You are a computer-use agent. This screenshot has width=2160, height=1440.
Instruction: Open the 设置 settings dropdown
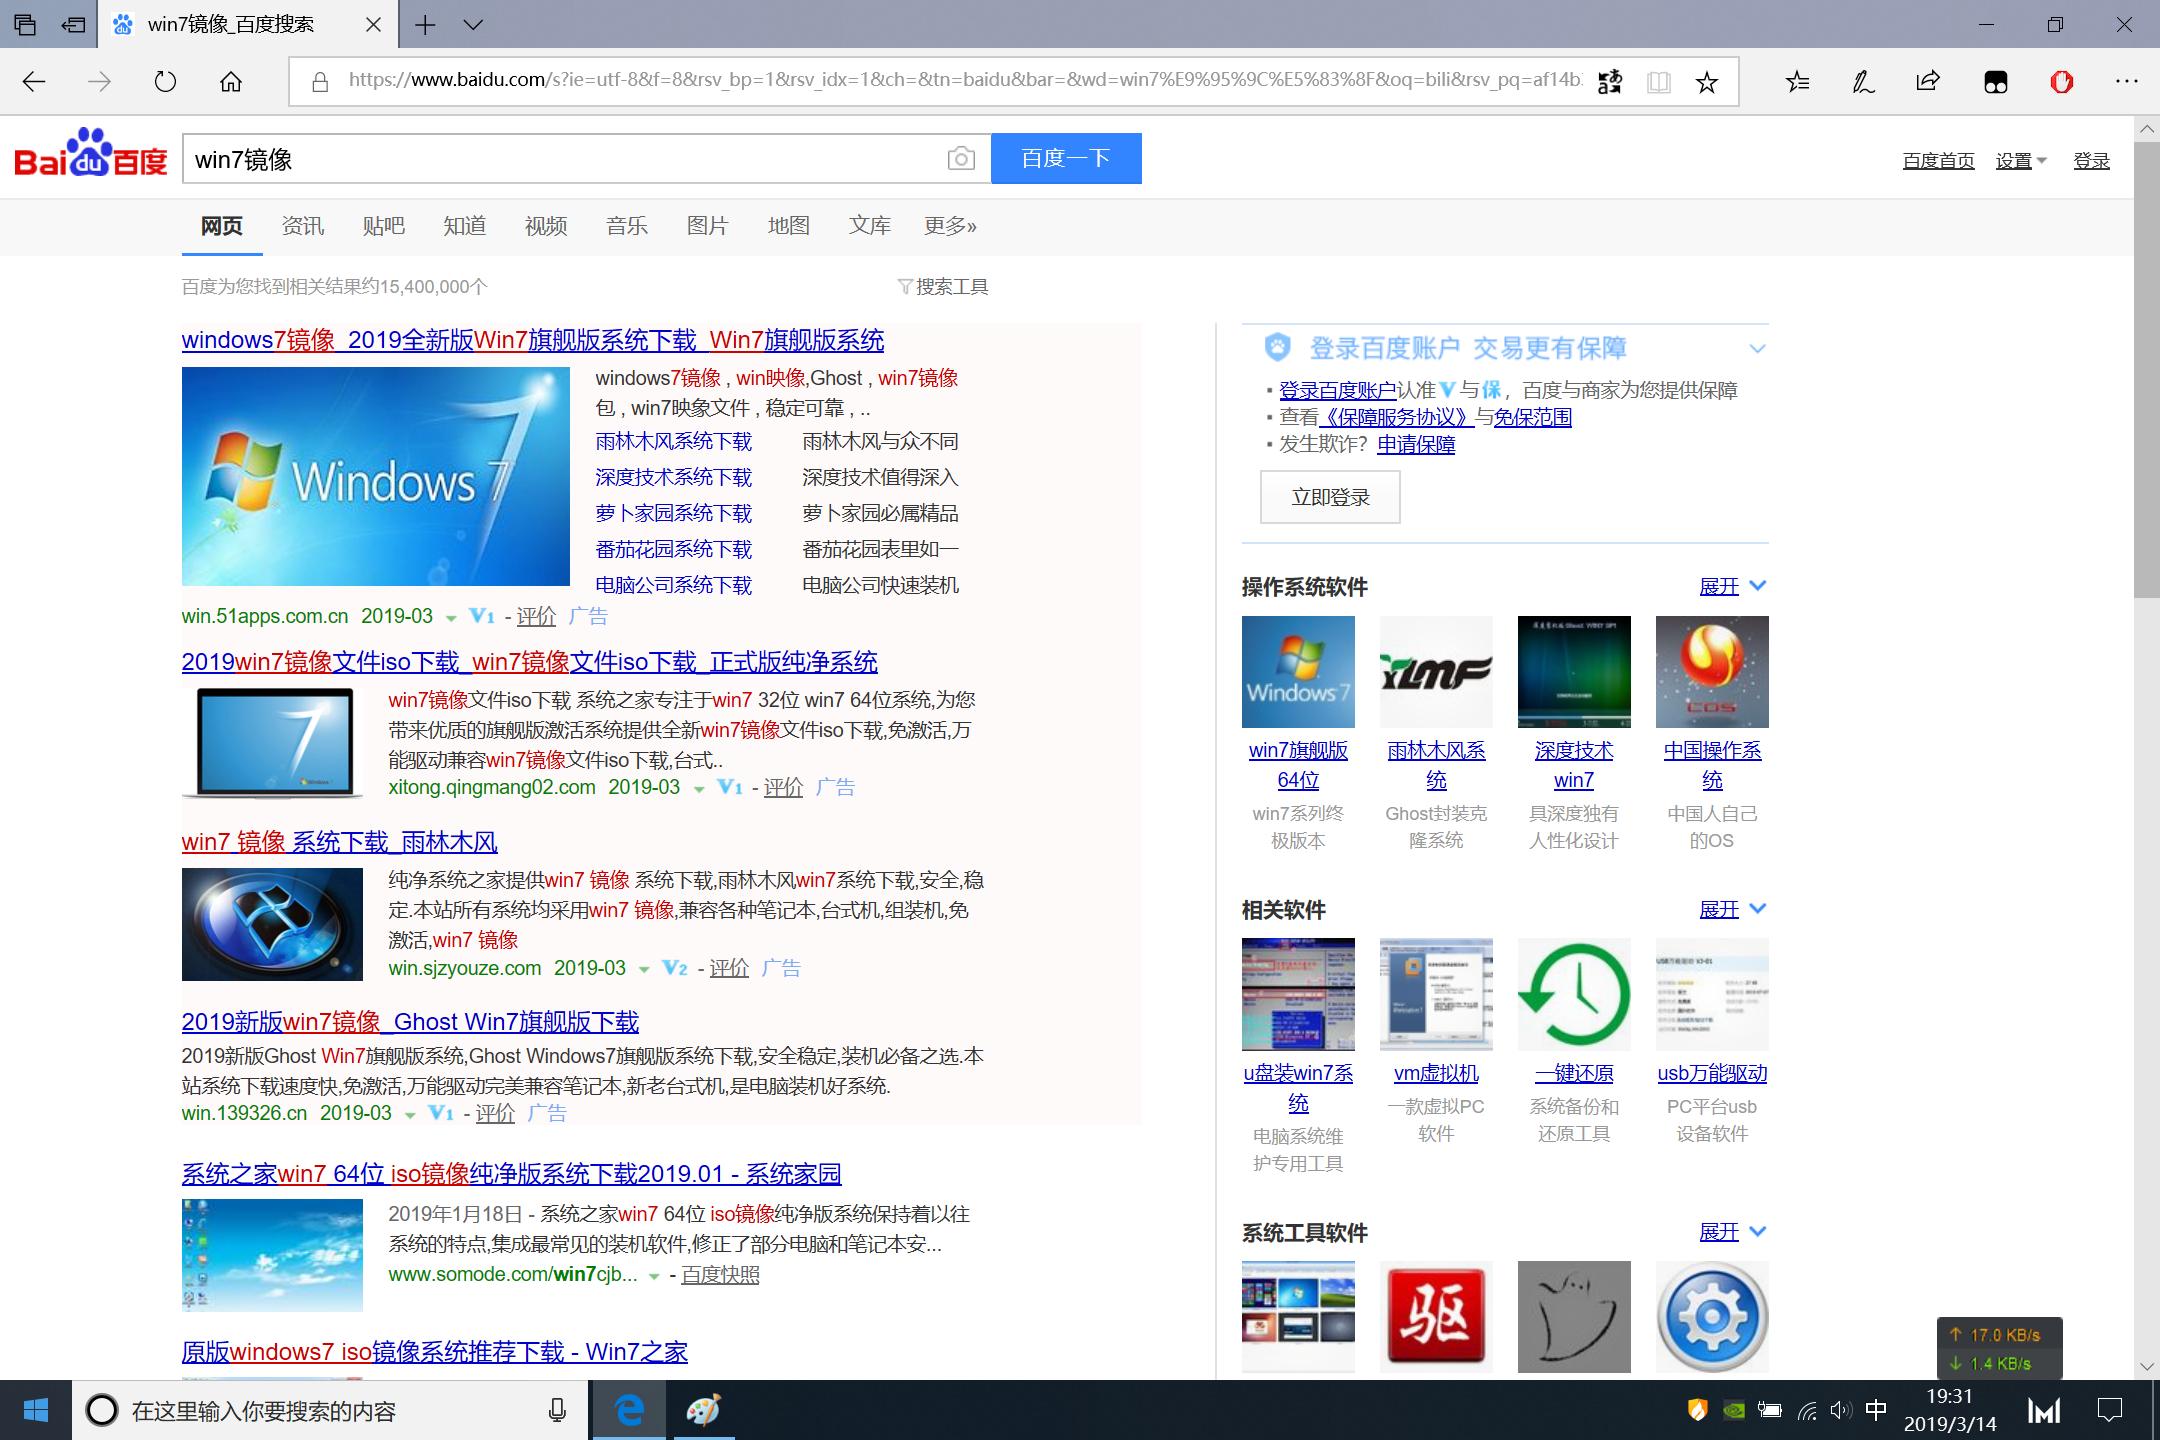(x=2013, y=159)
